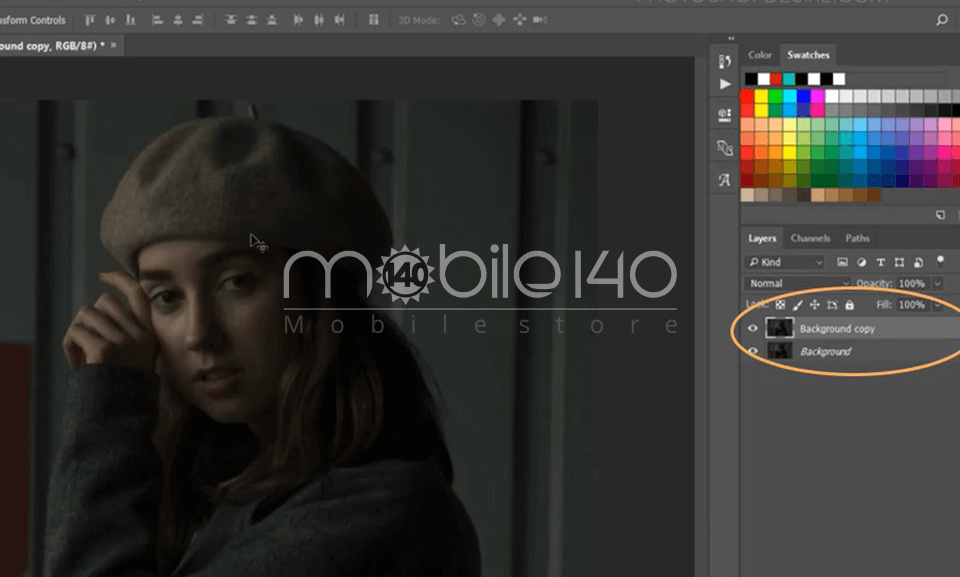Select the Layers tab

pyautogui.click(x=762, y=238)
